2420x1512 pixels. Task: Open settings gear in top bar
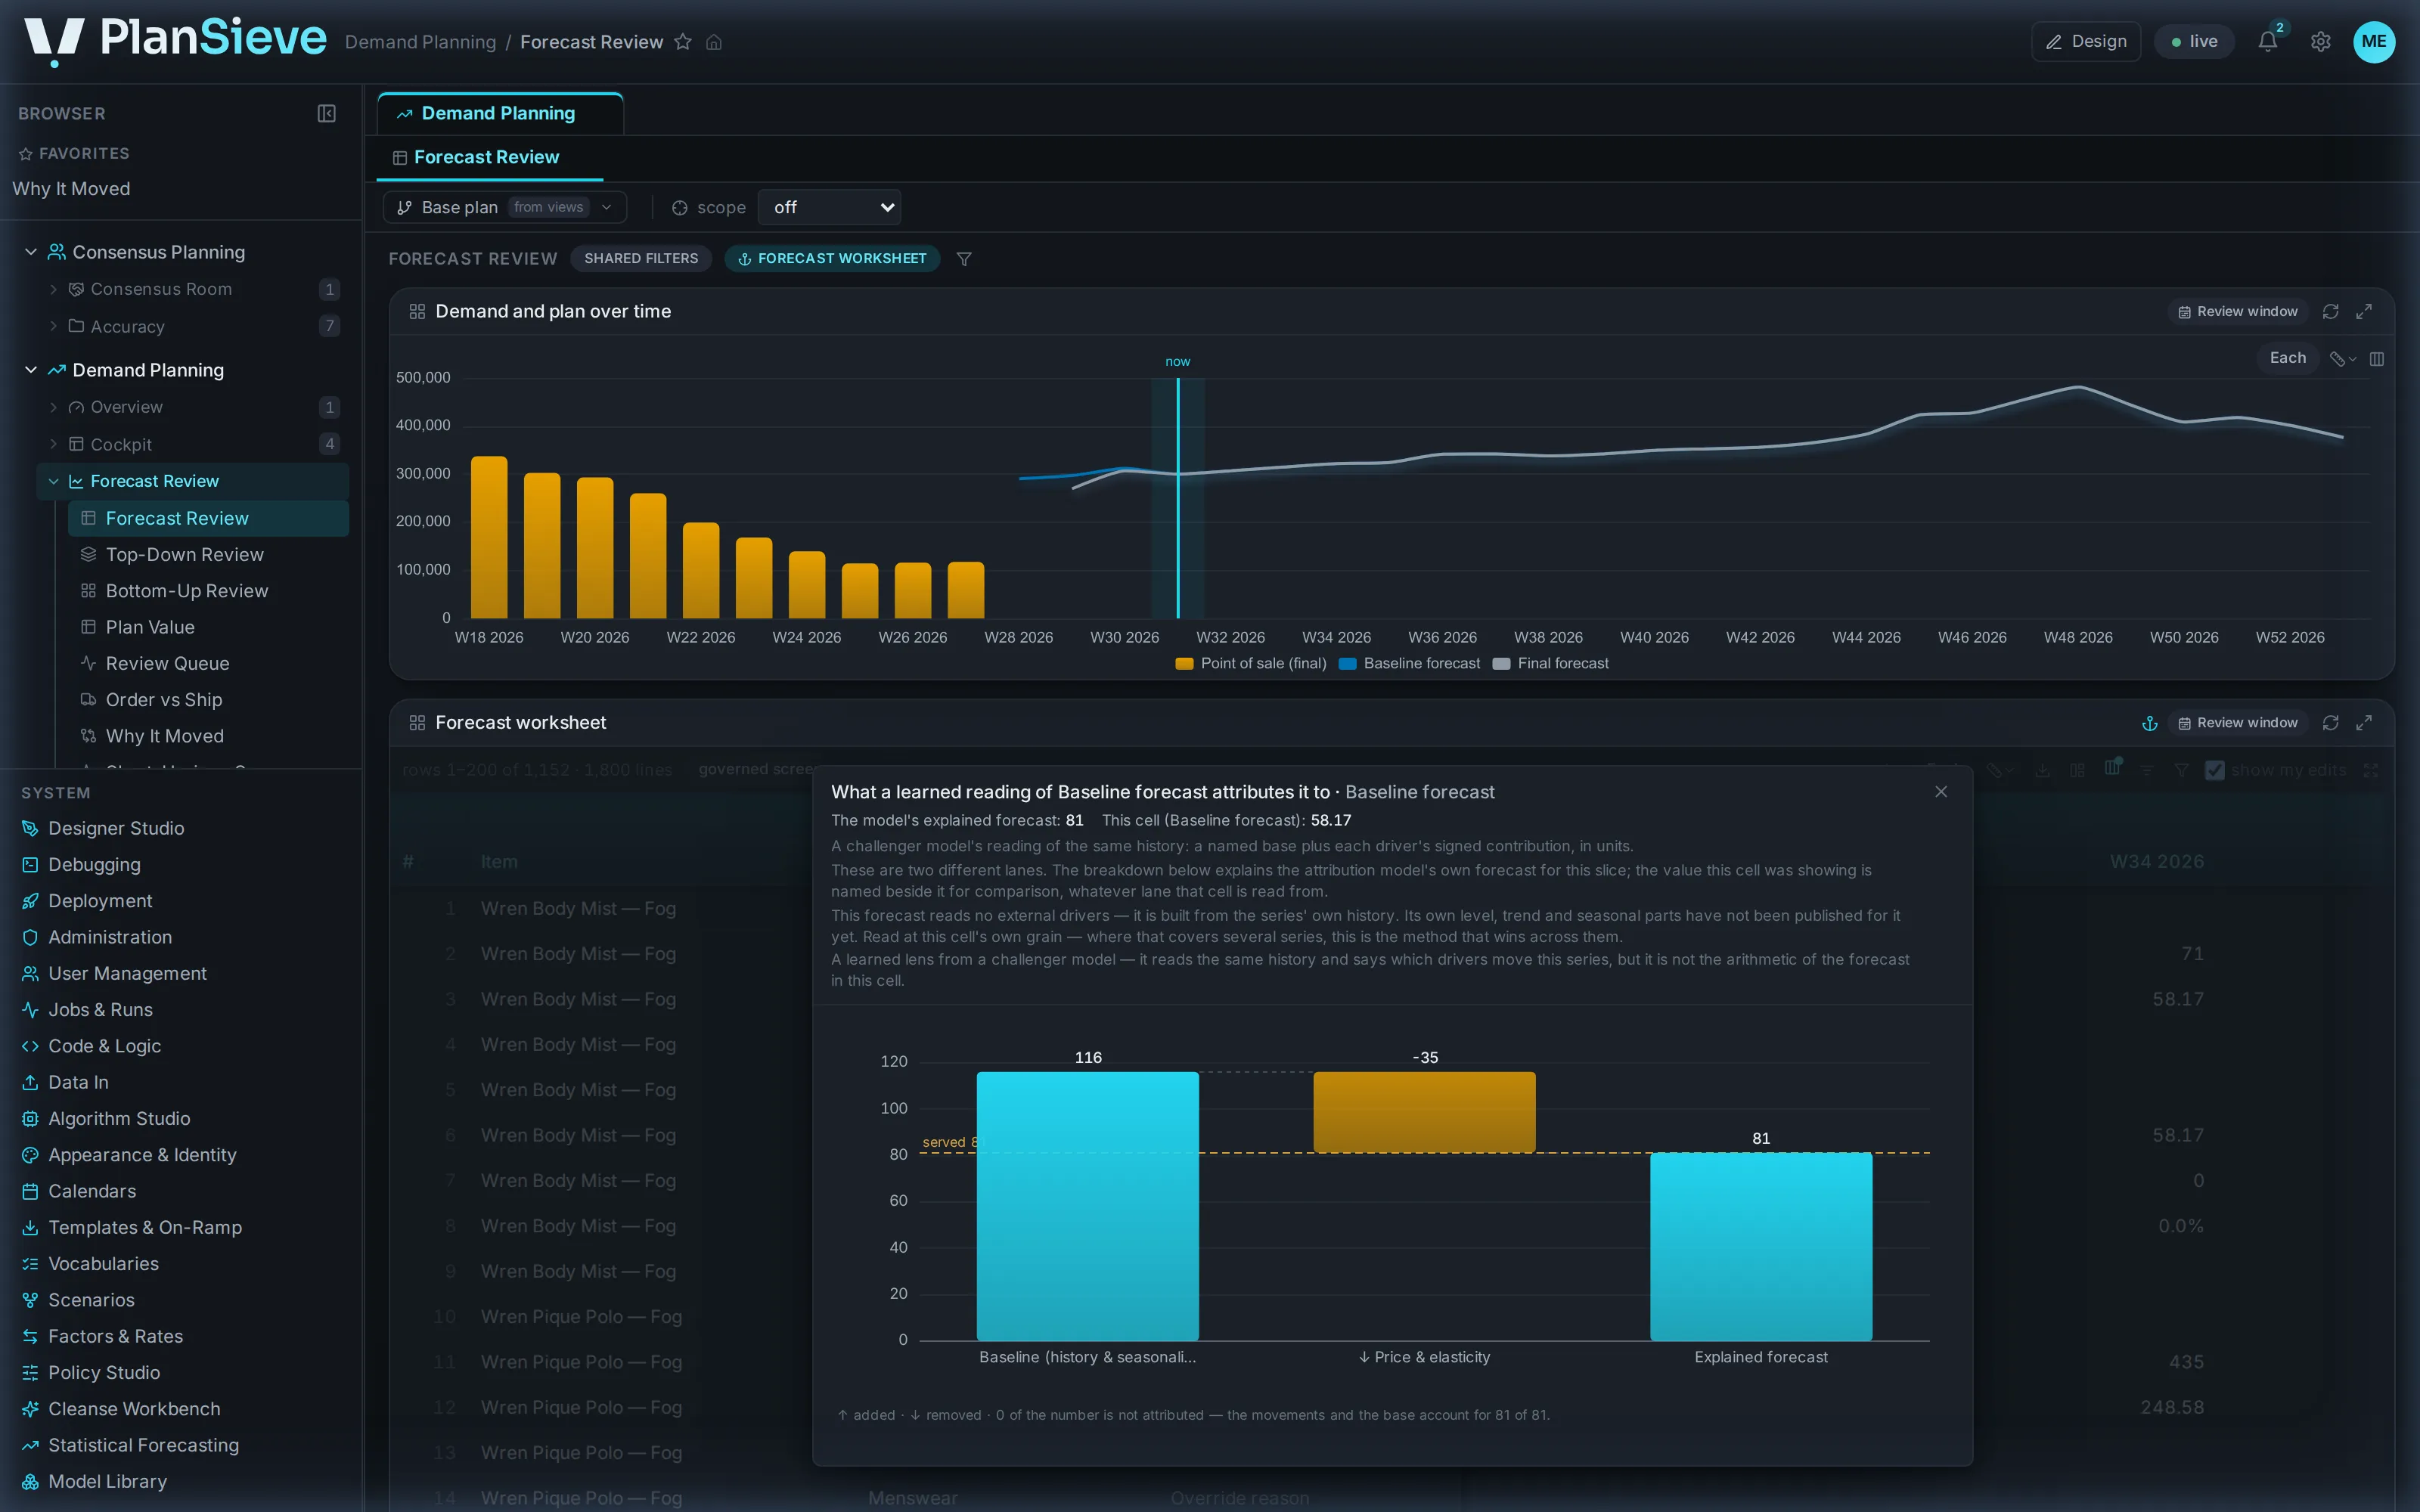point(2321,42)
